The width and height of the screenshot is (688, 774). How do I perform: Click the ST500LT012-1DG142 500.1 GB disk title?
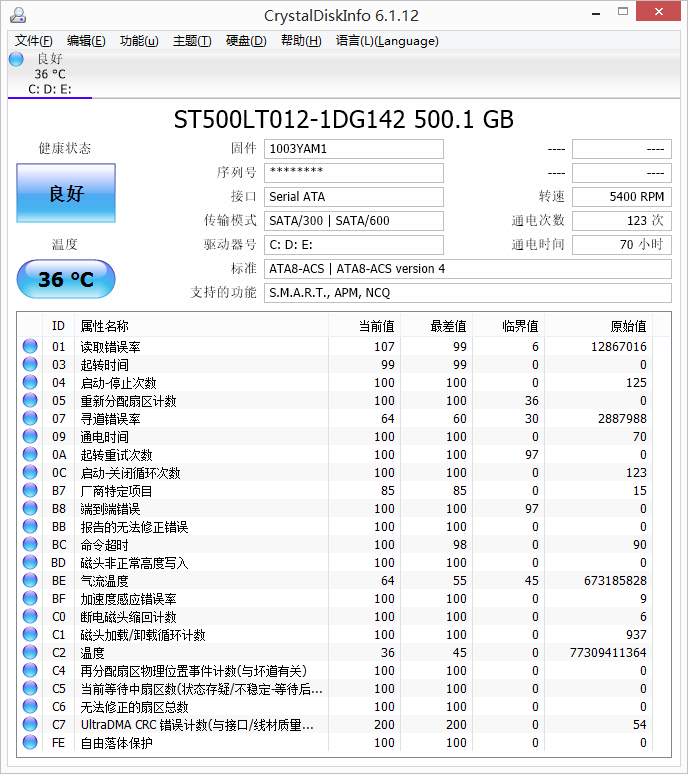[x=344, y=120]
